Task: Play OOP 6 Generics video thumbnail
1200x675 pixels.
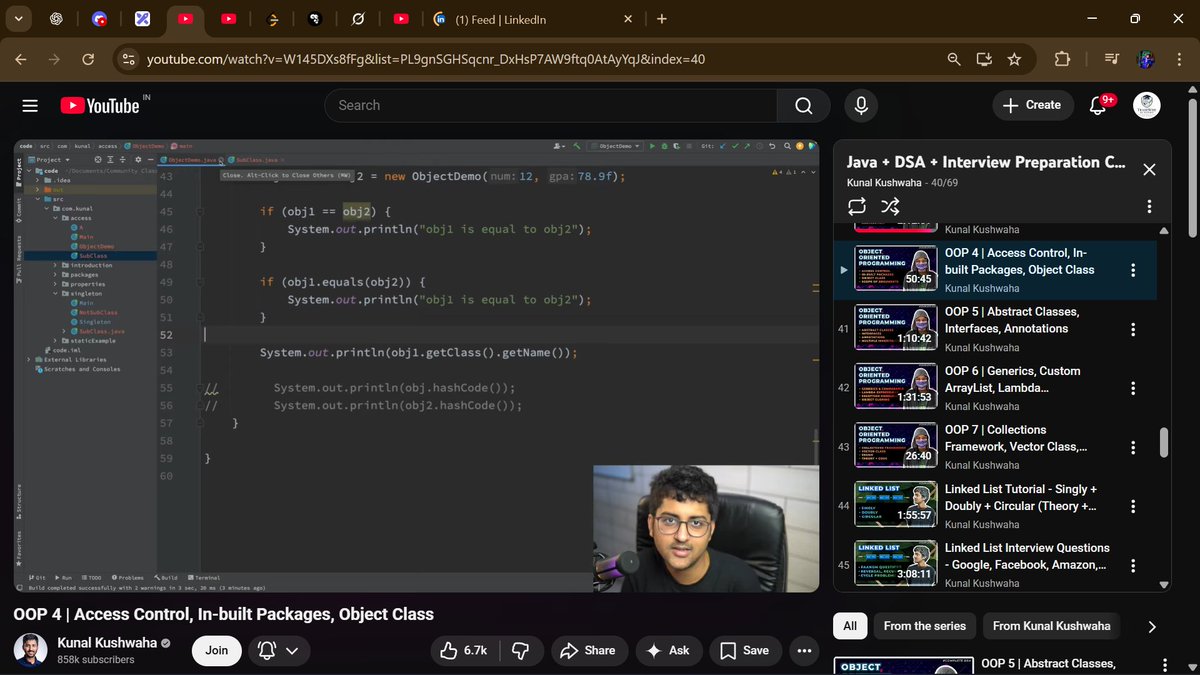Action: [x=895, y=387]
